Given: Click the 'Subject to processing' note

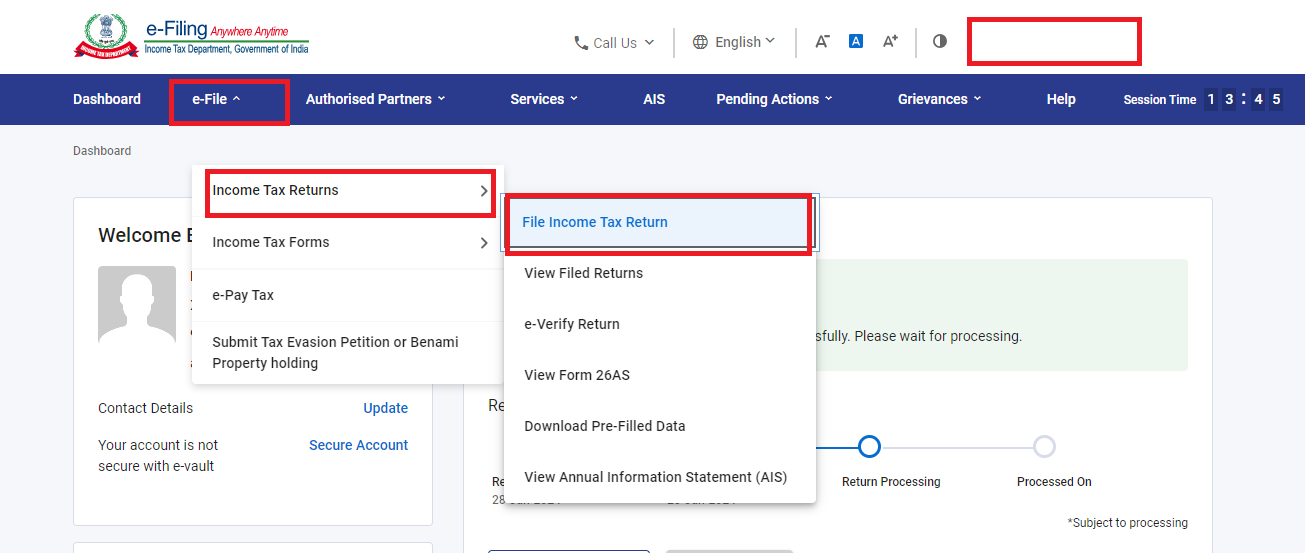Looking at the screenshot, I should 1128,523.
